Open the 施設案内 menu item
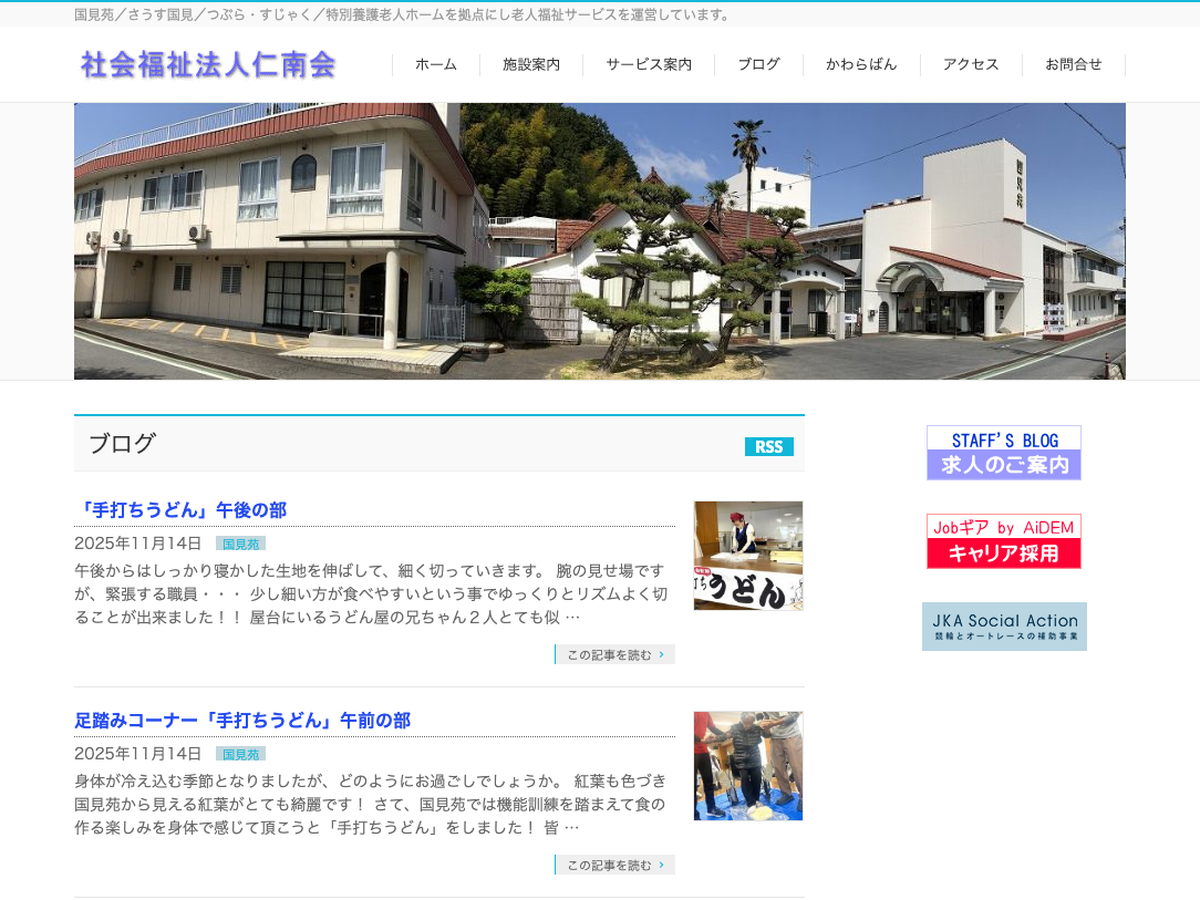 tap(531, 65)
